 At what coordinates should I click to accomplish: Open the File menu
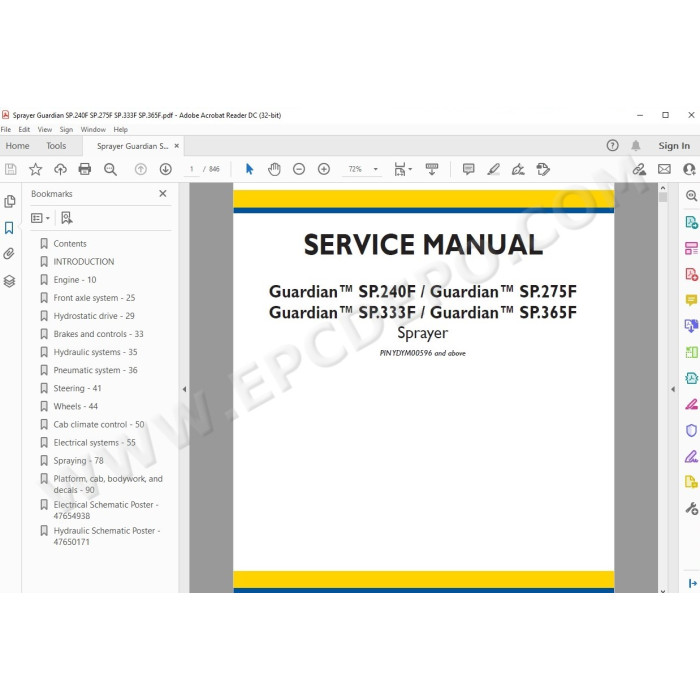click(6, 129)
